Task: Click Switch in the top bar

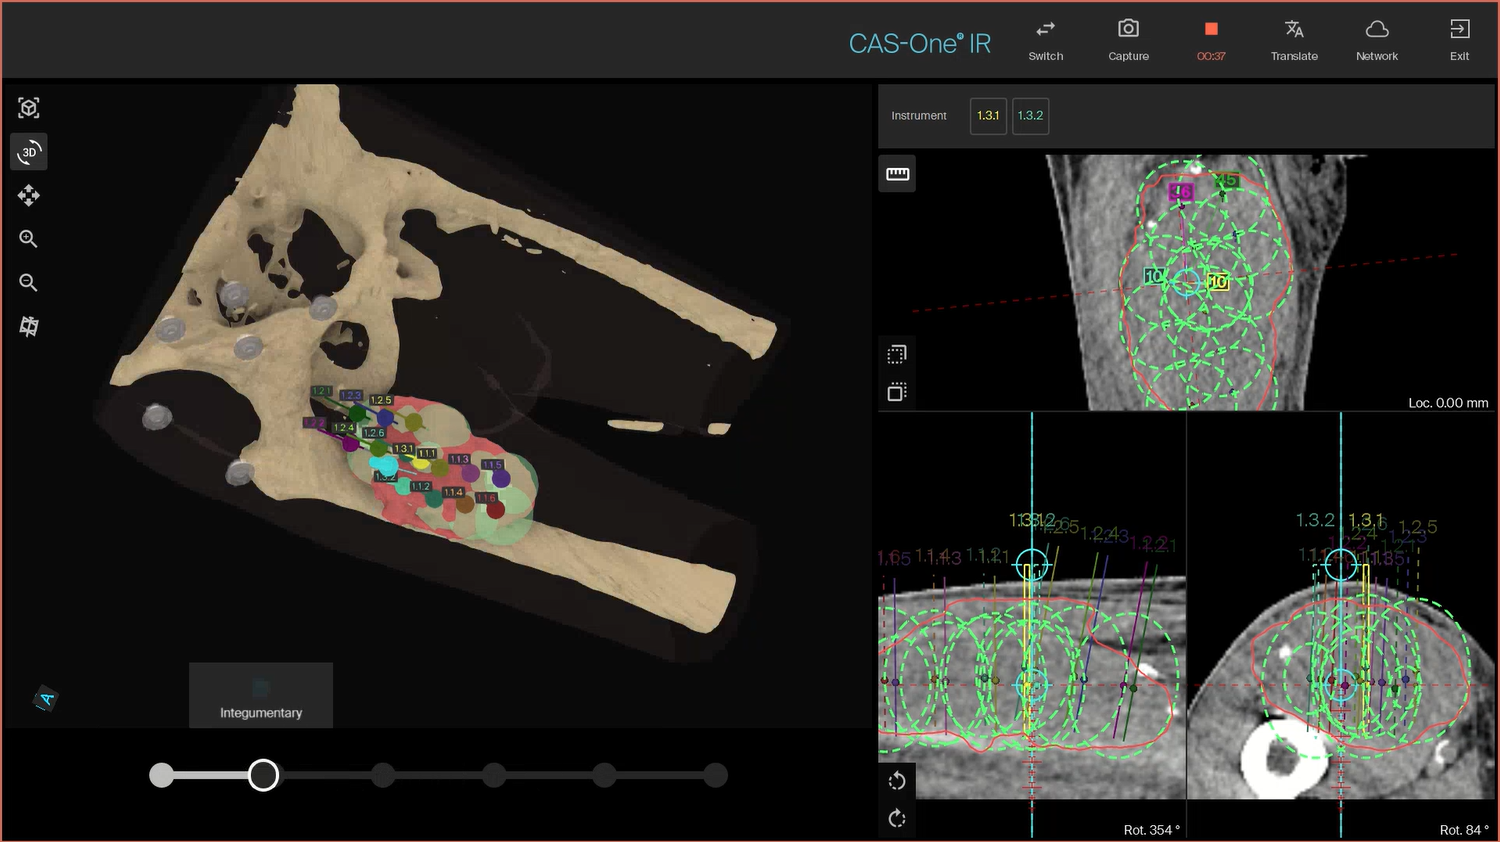Action: point(1045,38)
